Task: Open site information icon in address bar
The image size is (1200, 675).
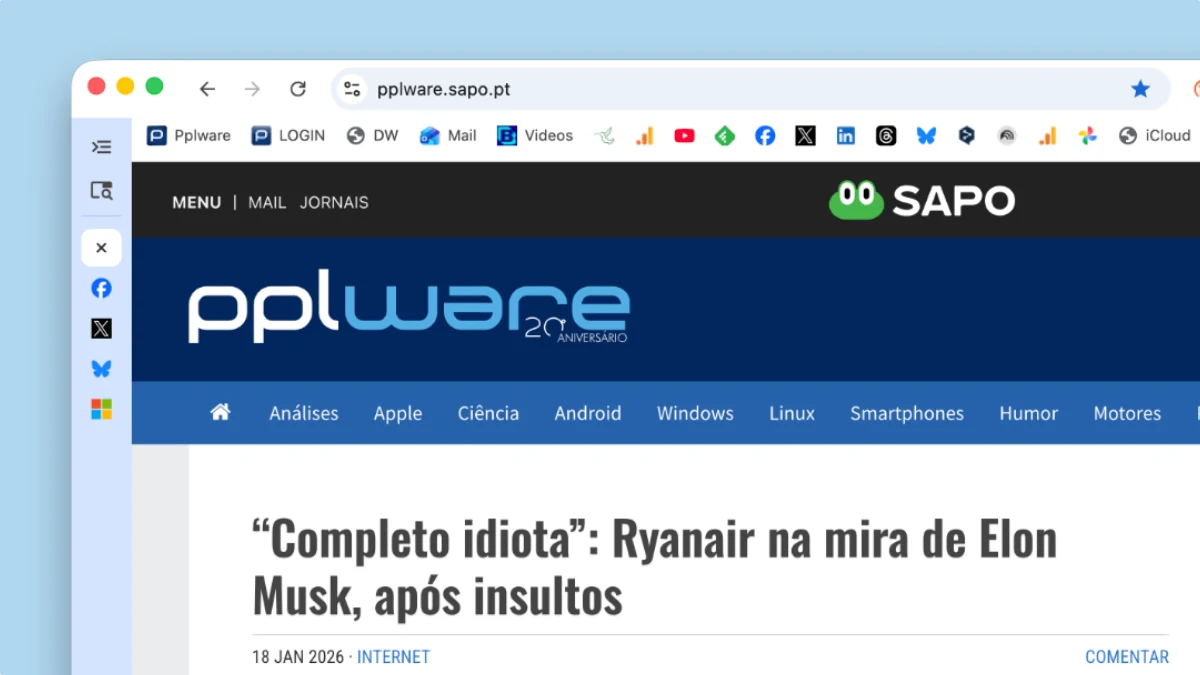Action: (x=352, y=89)
